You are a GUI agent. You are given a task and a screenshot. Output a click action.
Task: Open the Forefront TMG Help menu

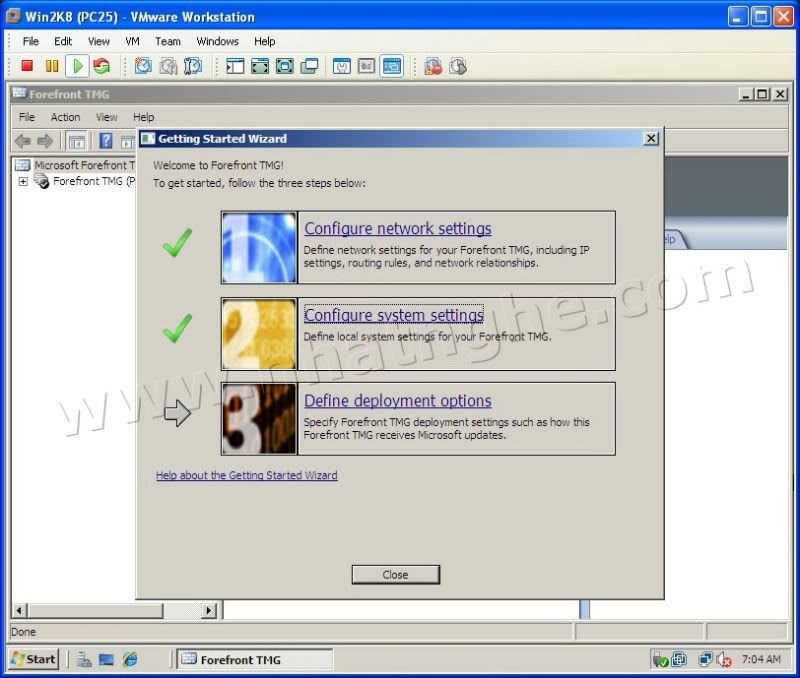143,117
